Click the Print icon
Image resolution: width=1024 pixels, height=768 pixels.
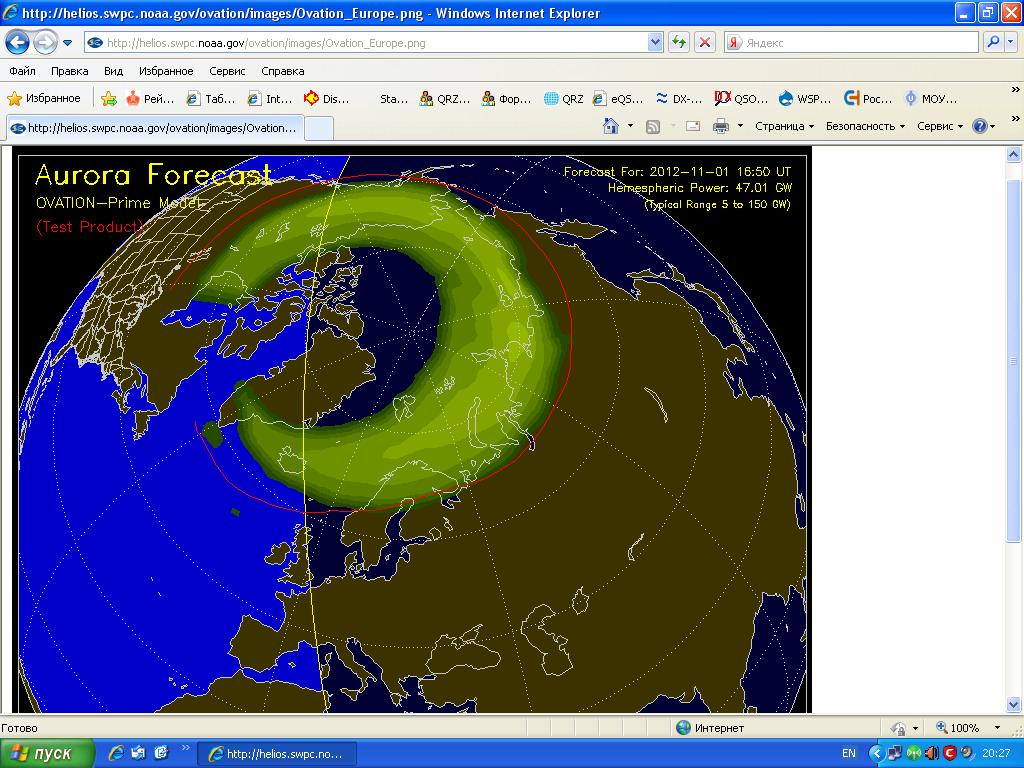coord(721,126)
